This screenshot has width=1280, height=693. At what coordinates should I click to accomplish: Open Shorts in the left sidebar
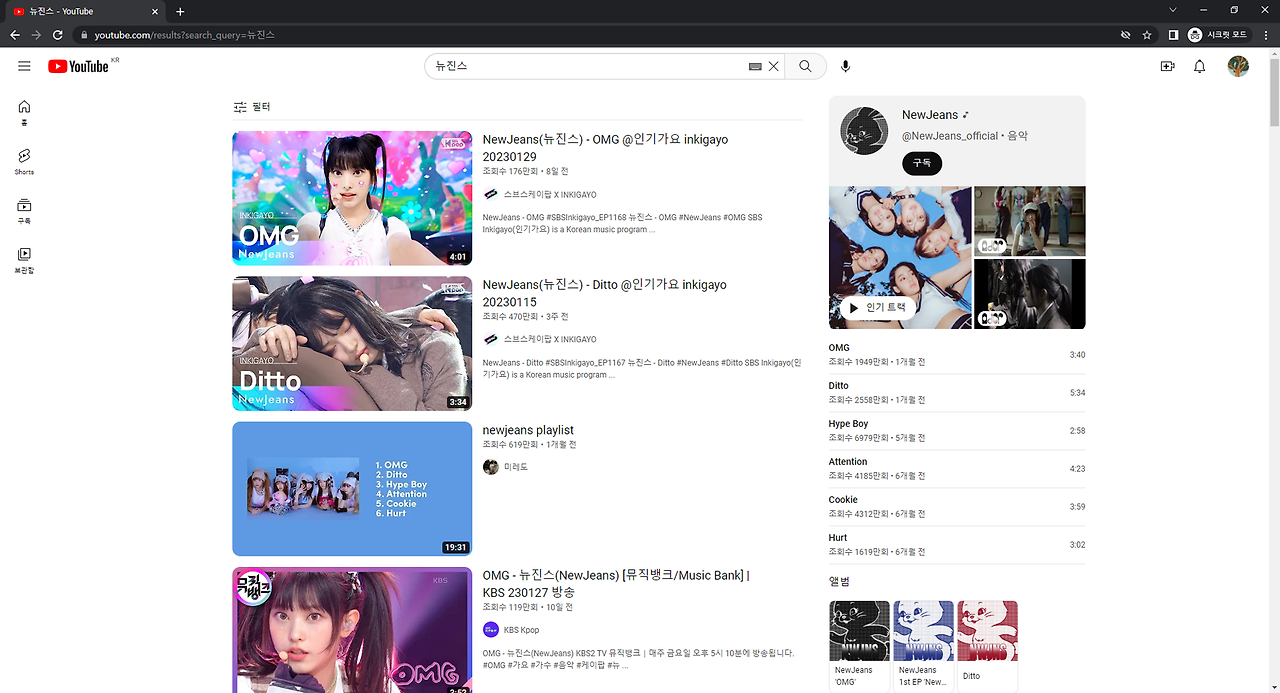pos(24,161)
